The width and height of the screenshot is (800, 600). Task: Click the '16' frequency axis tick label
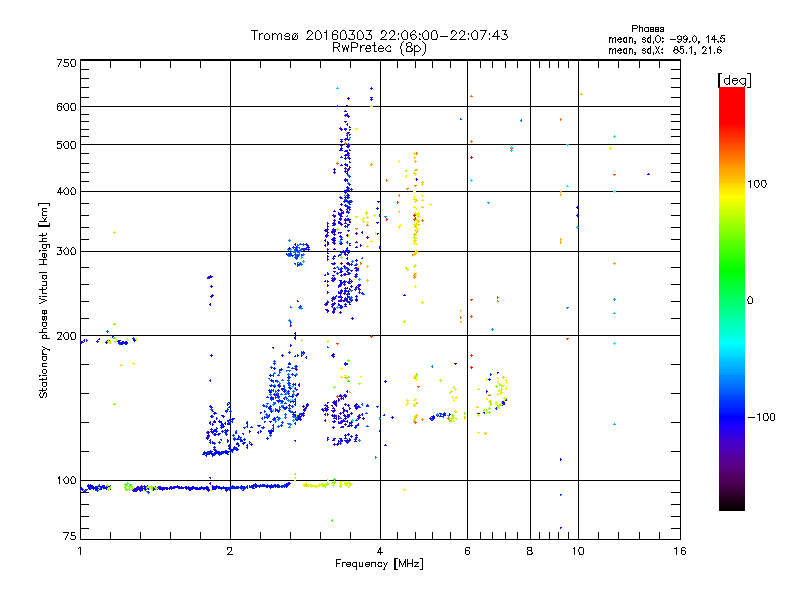point(680,551)
